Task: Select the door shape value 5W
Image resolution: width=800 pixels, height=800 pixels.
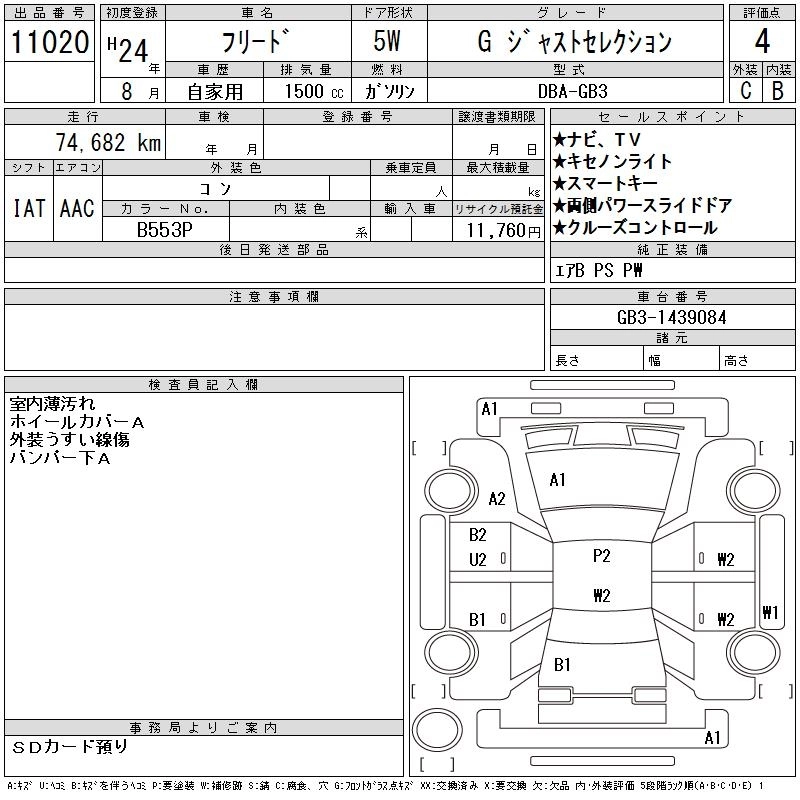Action: coord(387,41)
